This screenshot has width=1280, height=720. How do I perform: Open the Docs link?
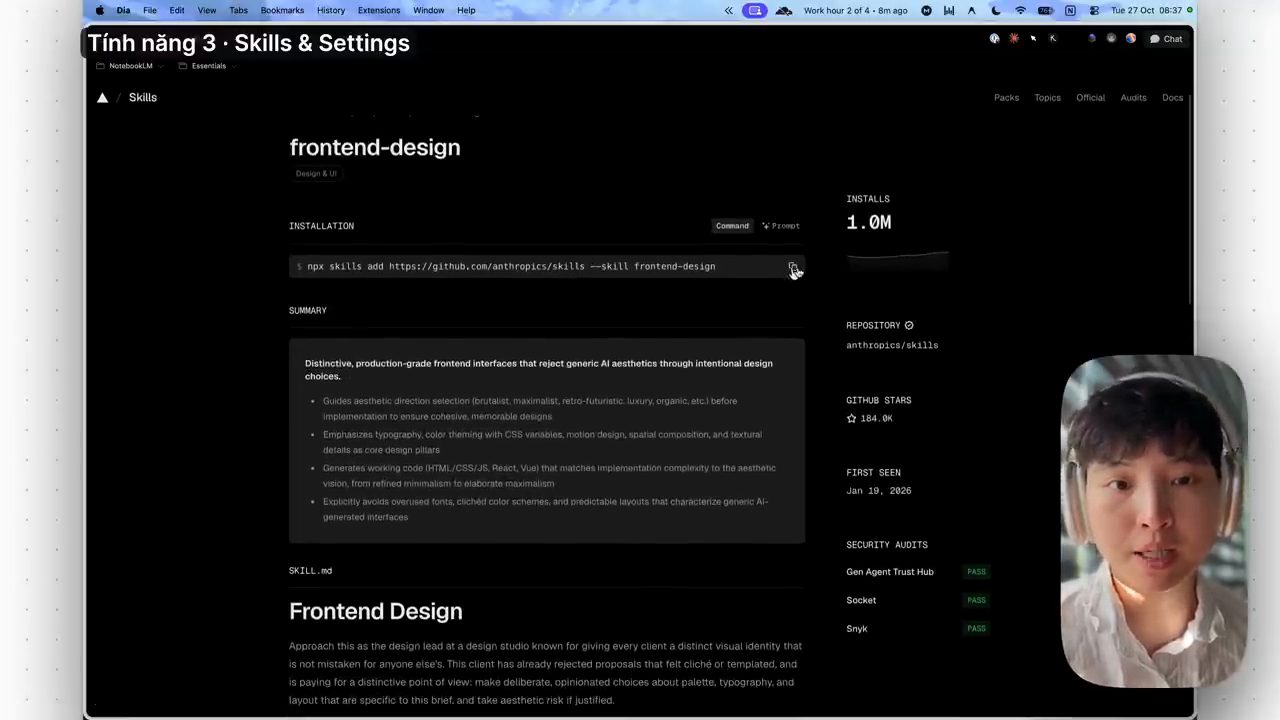(1172, 98)
